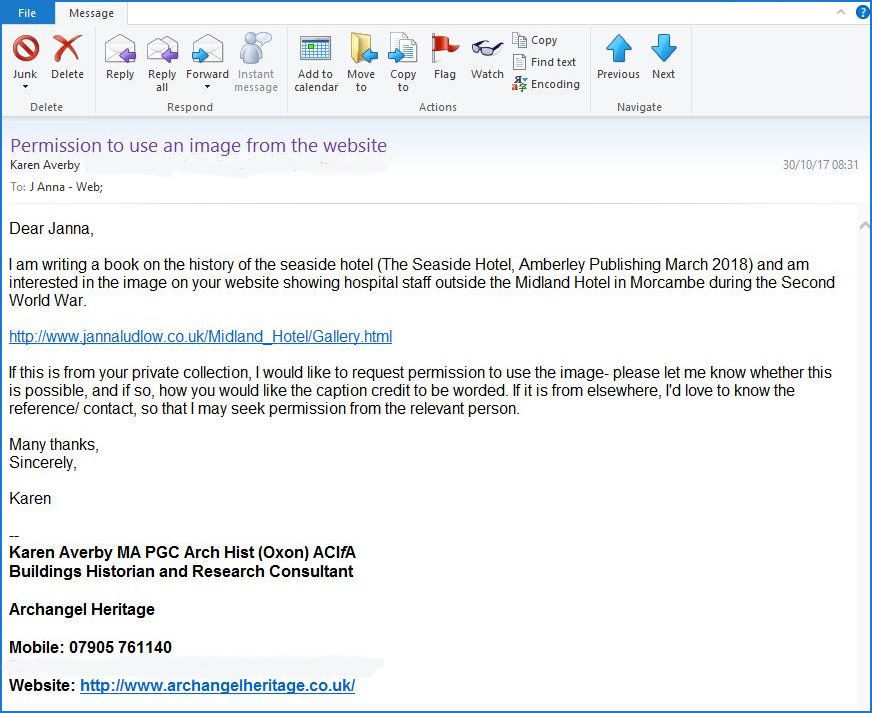The height and width of the screenshot is (713, 872).
Task: Open the Copy to folder menu
Action: pyautogui.click(x=403, y=61)
